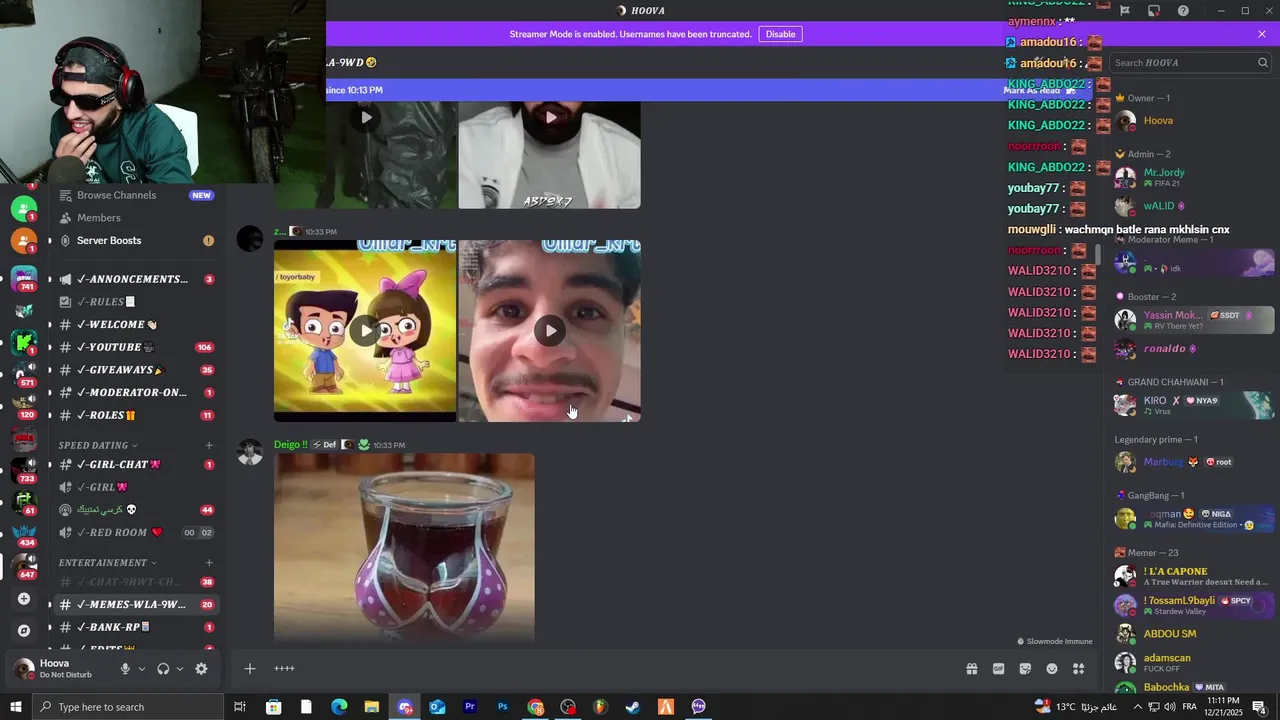The image size is (1280, 720).
Task: Open Mr.Jordy's member profile
Action: [1194, 177]
